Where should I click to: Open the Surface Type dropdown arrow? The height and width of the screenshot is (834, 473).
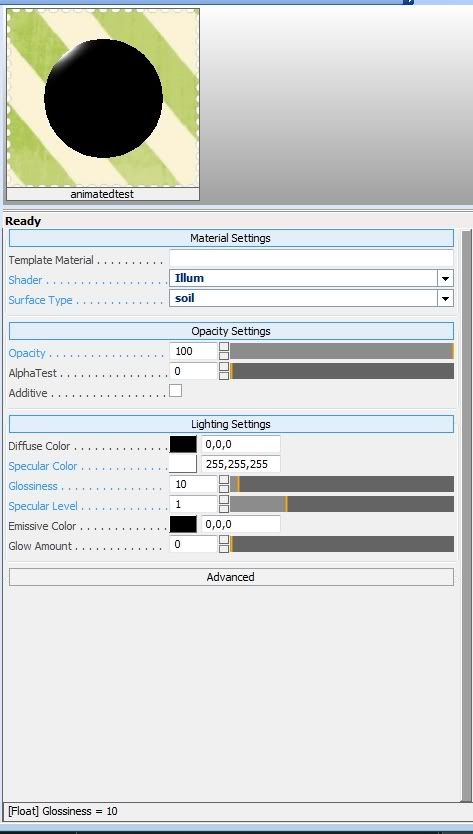tap(445, 298)
